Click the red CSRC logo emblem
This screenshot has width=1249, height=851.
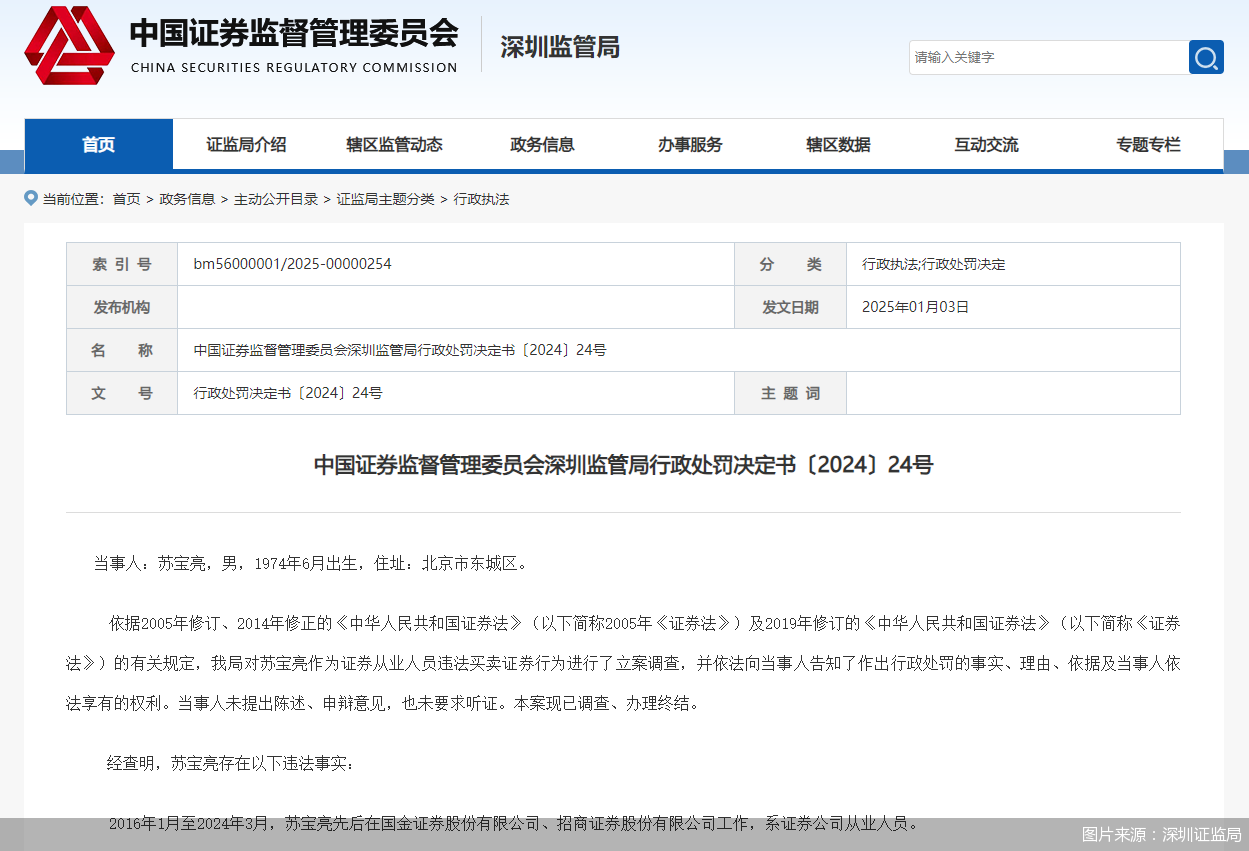pos(69,45)
